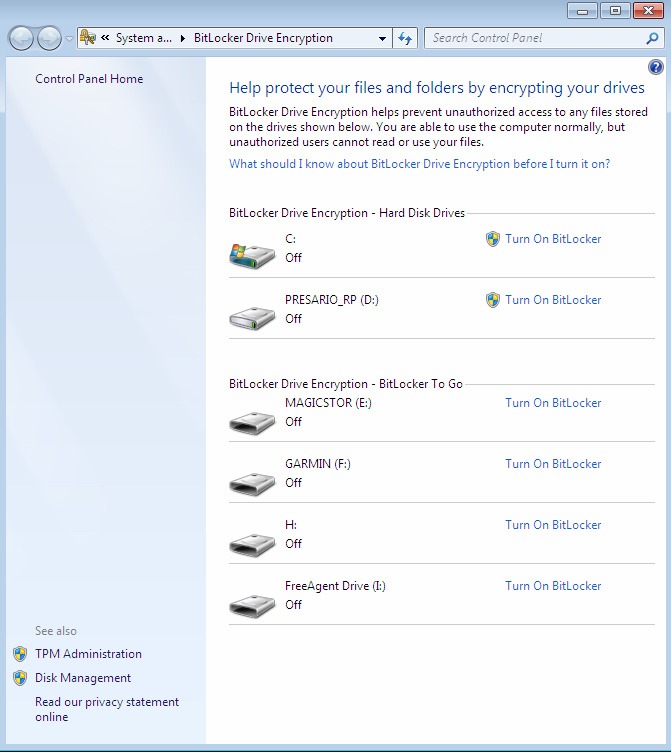
Task: Read our privacy statement online link
Action: (107, 709)
